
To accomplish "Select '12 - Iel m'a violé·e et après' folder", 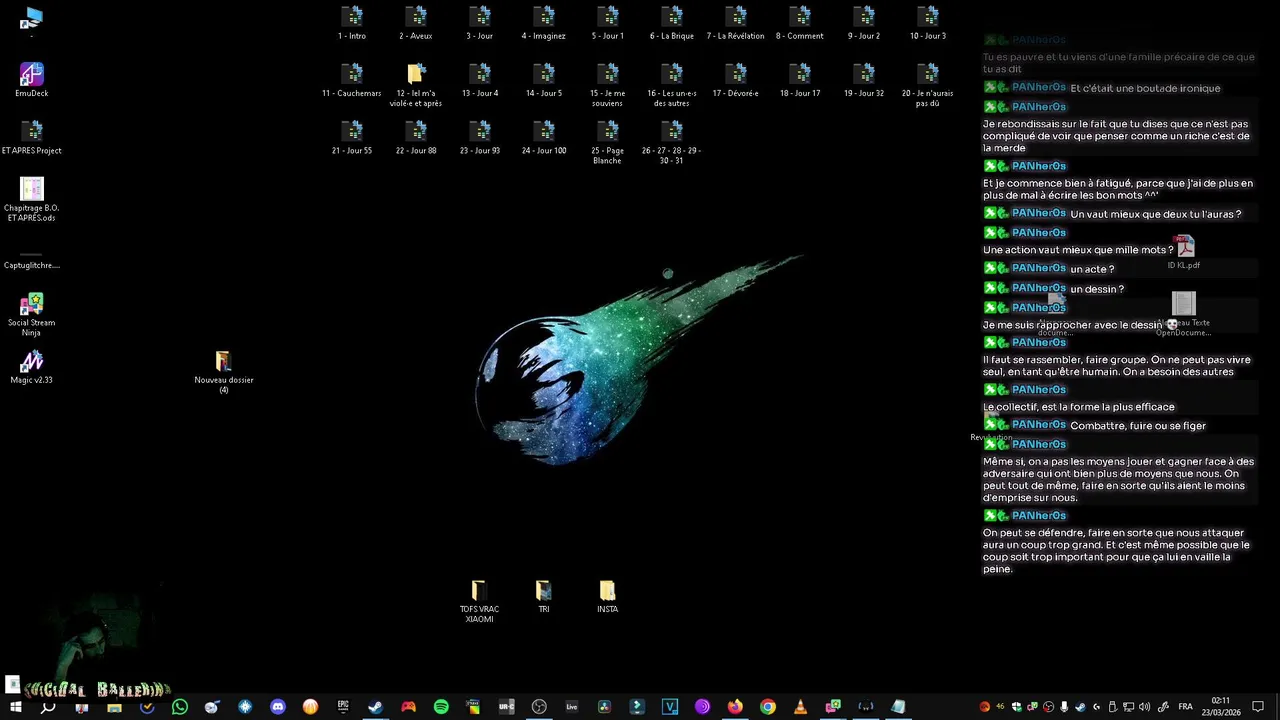I will pyautogui.click(x=416, y=85).
